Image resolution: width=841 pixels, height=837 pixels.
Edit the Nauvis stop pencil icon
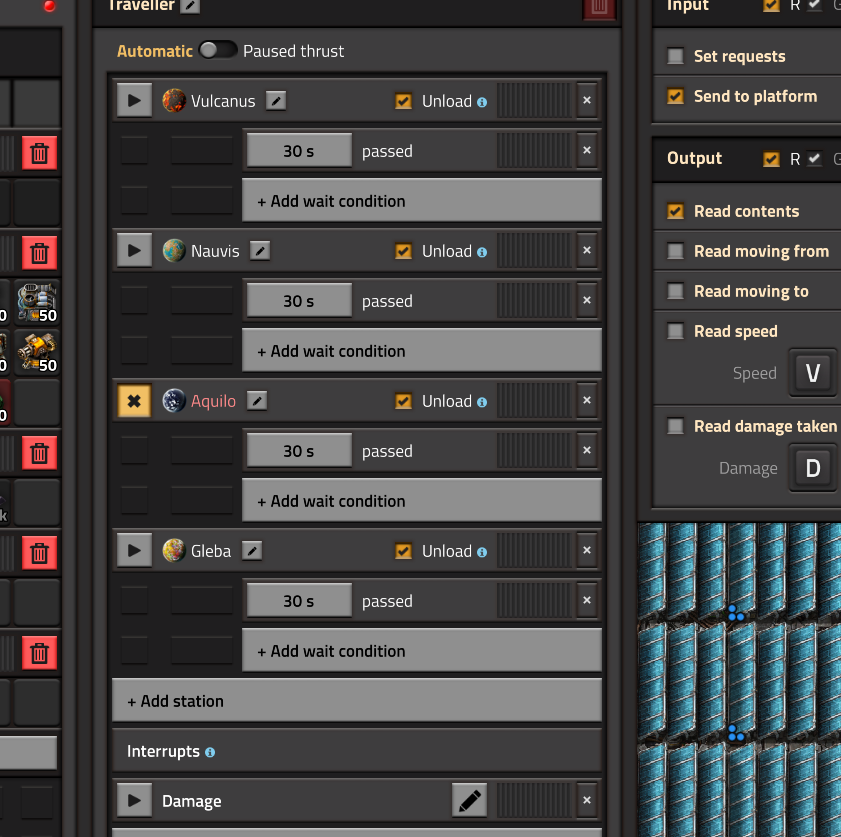click(260, 251)
